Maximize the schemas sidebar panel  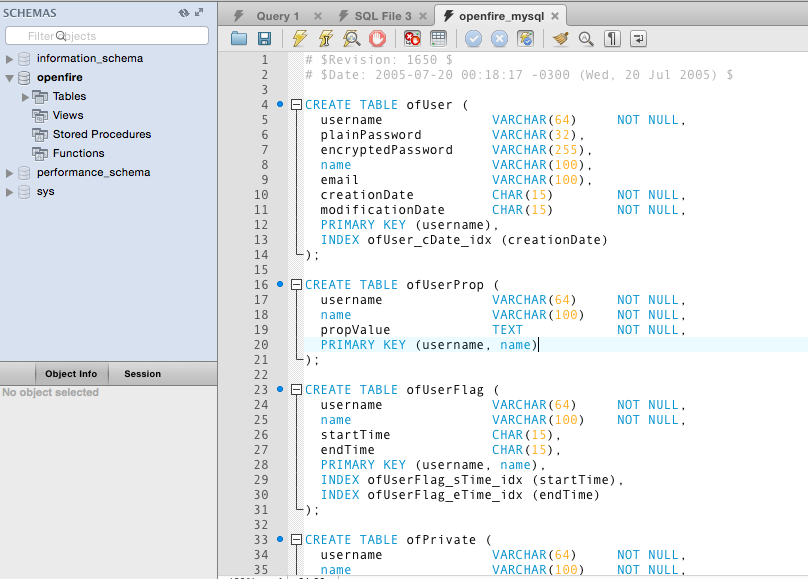click(x=199, y=12)
